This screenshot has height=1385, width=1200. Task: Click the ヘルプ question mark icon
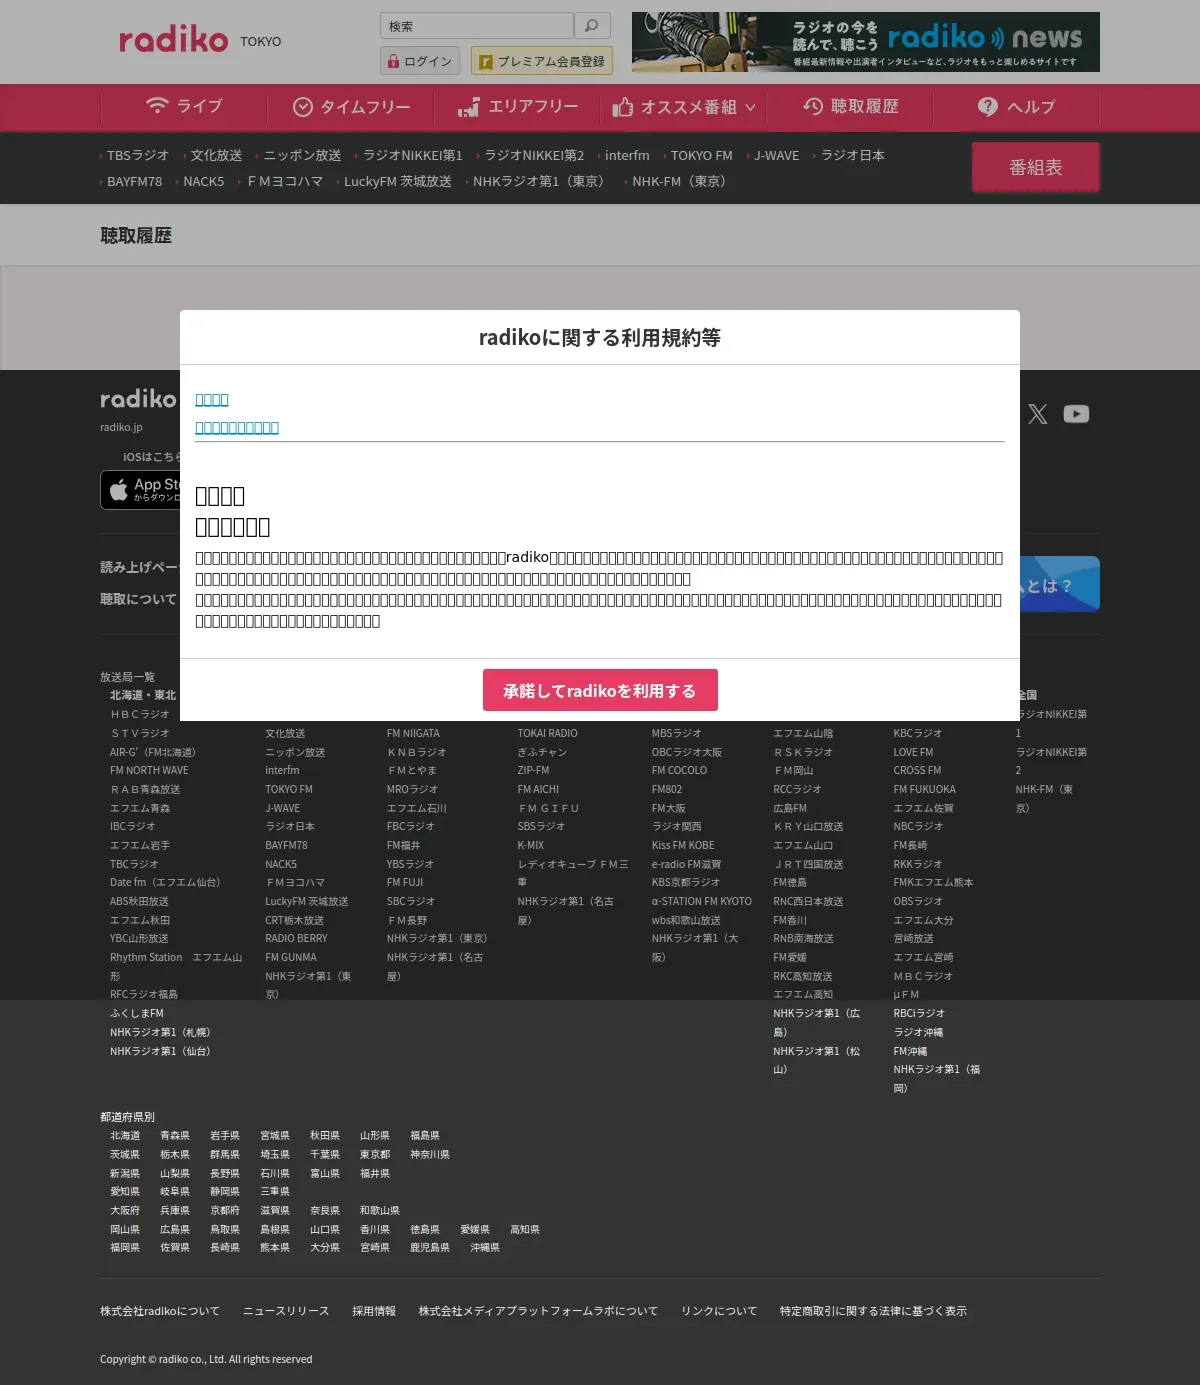point(988,106)
